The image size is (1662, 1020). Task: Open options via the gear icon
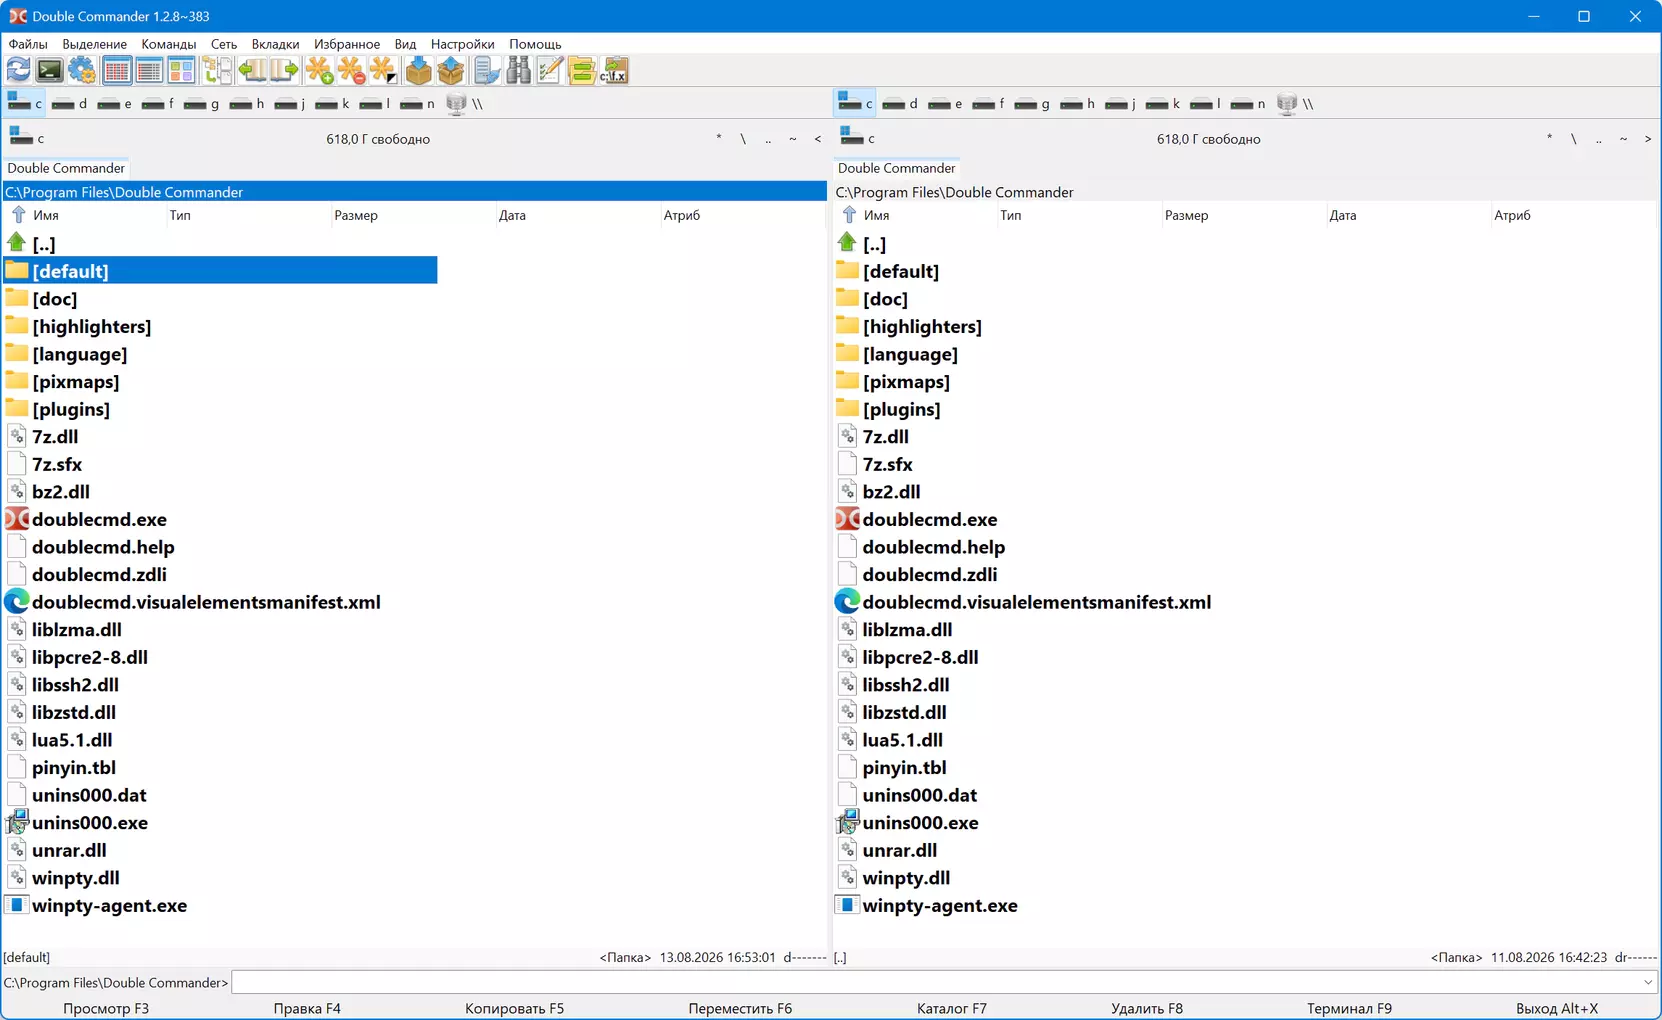coord(82,70)
